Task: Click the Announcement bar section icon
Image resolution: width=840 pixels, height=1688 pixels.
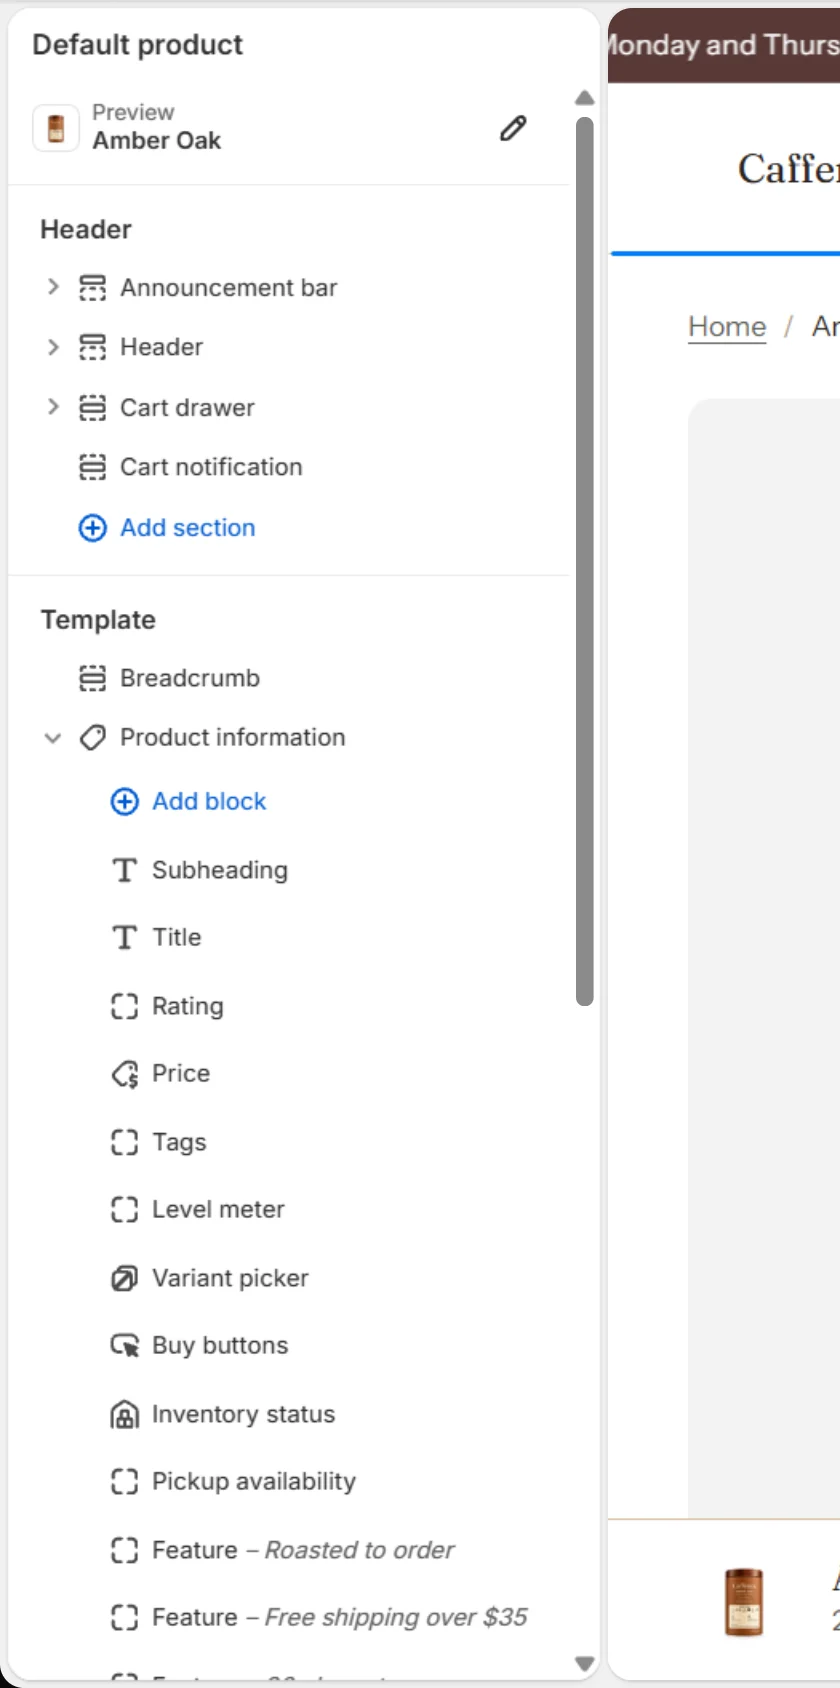Action: pos(92,288)
